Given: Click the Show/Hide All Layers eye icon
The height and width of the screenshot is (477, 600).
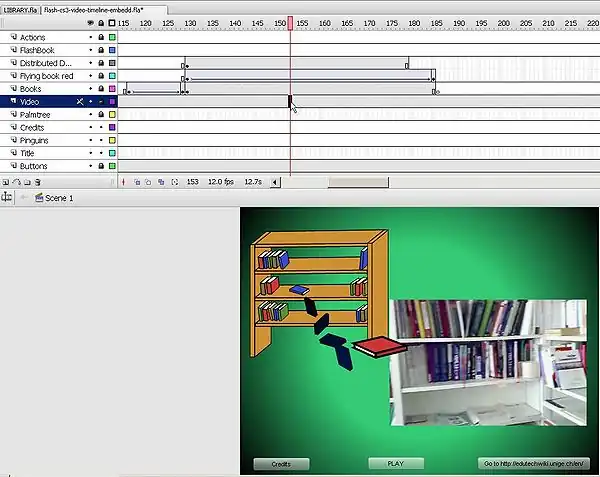Looking at the screenshot, I should (x=91, y=23).
